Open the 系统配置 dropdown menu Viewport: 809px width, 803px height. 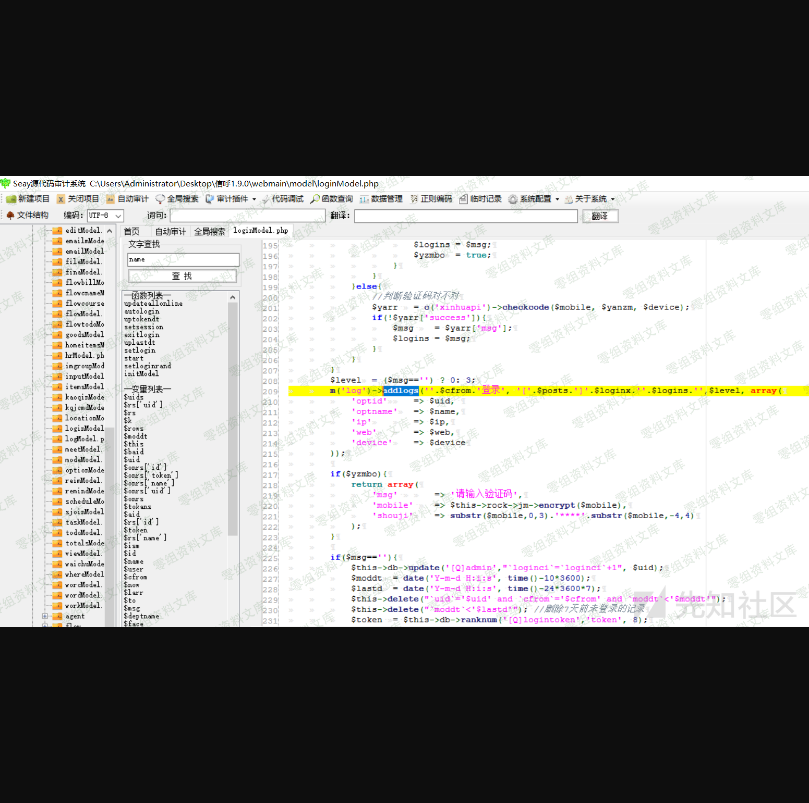535,199
